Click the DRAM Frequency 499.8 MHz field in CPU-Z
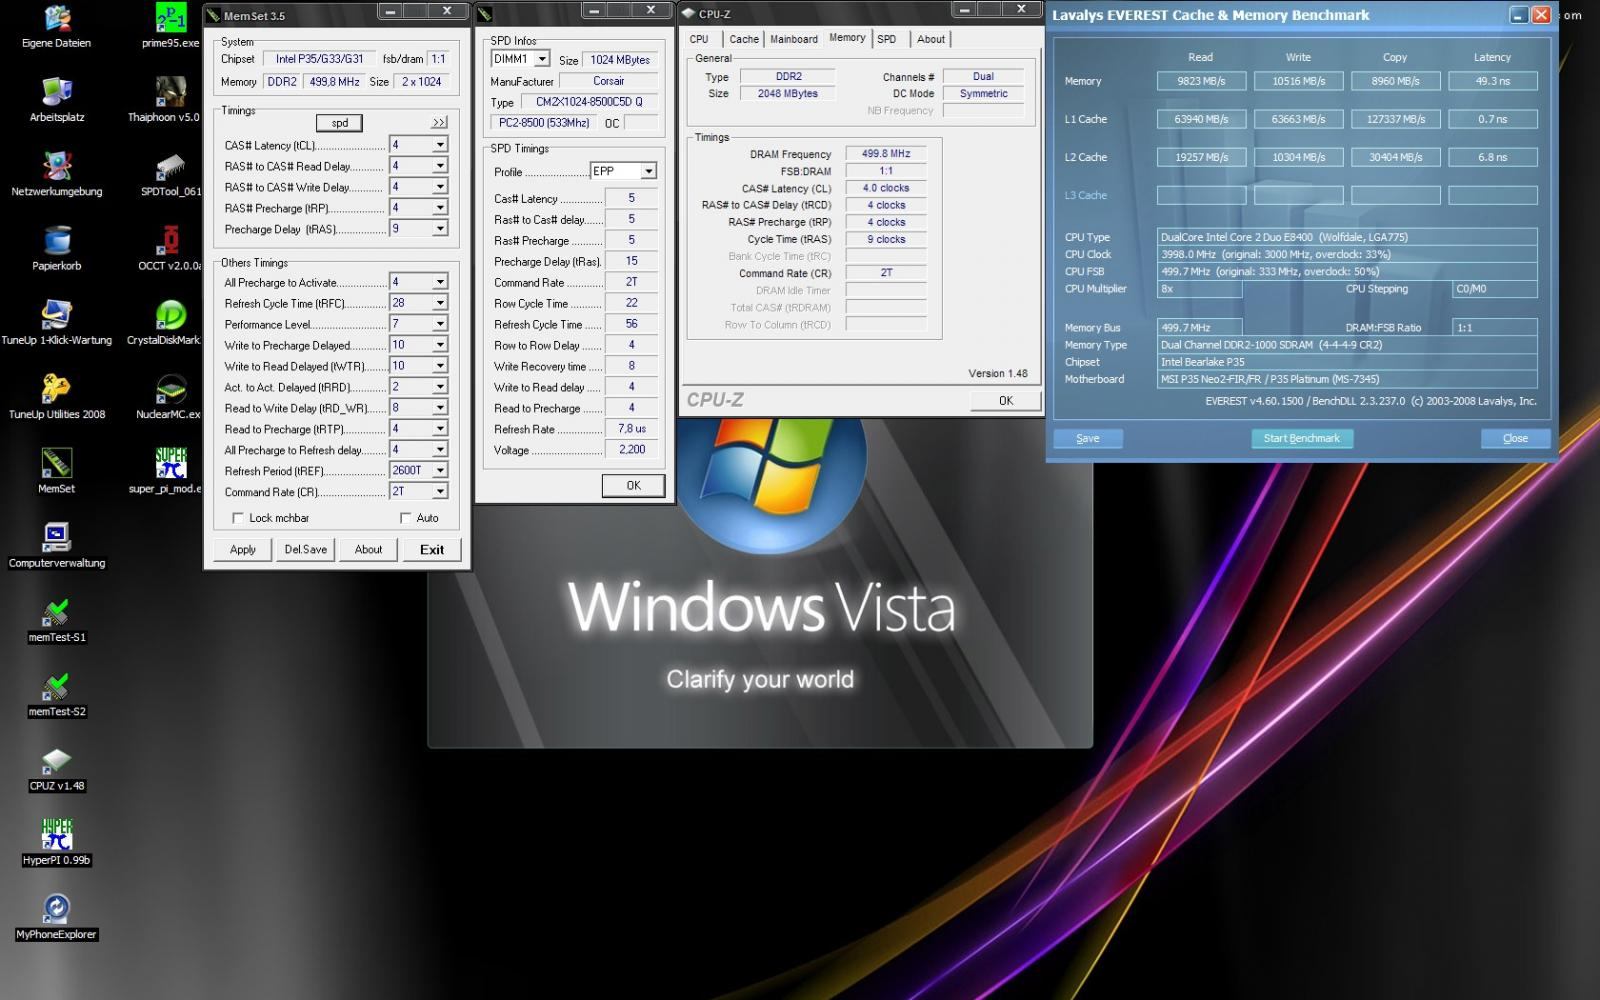The width and height of the screenshot is (1600, 1000). click(886, 154)
